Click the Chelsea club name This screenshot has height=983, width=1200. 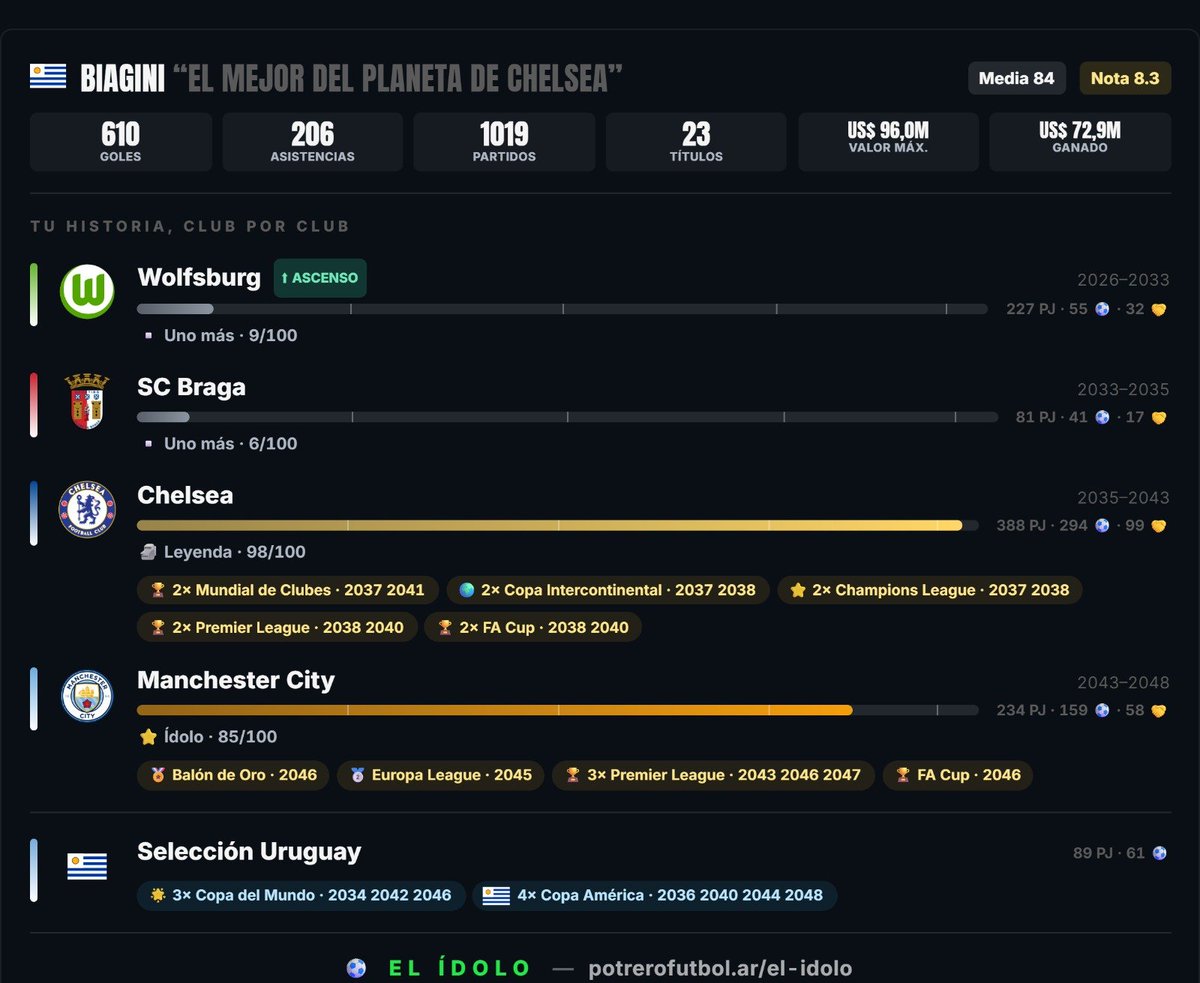(x=185, y=495)
